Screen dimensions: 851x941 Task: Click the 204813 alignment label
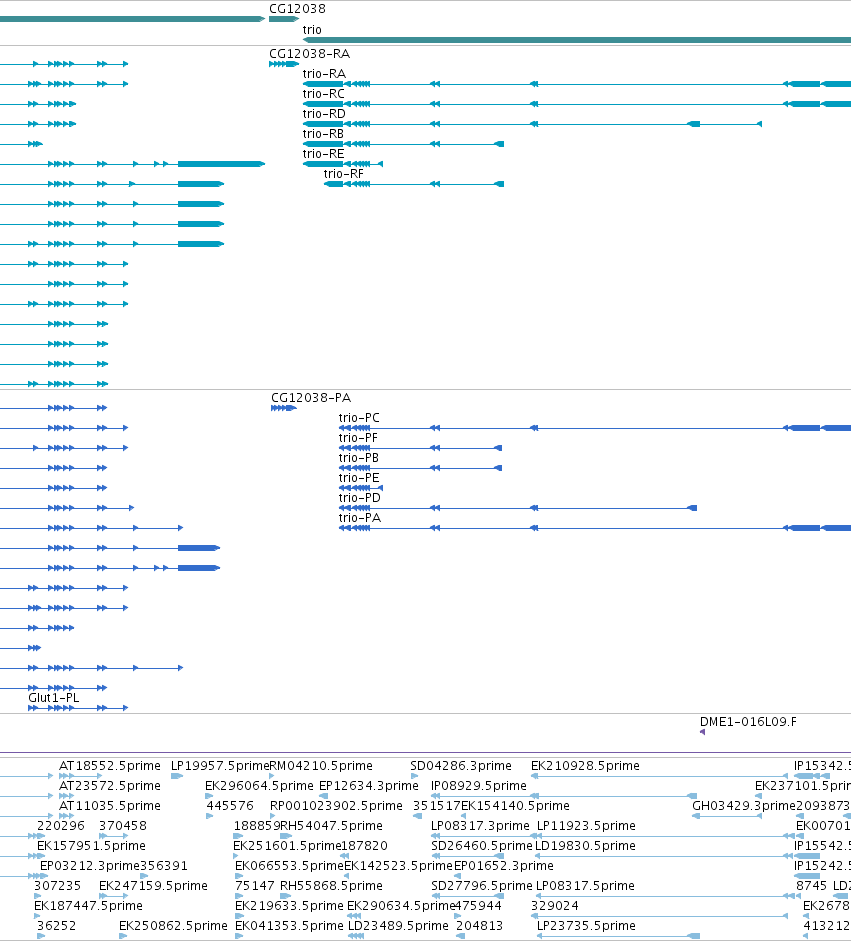[480, 925]
